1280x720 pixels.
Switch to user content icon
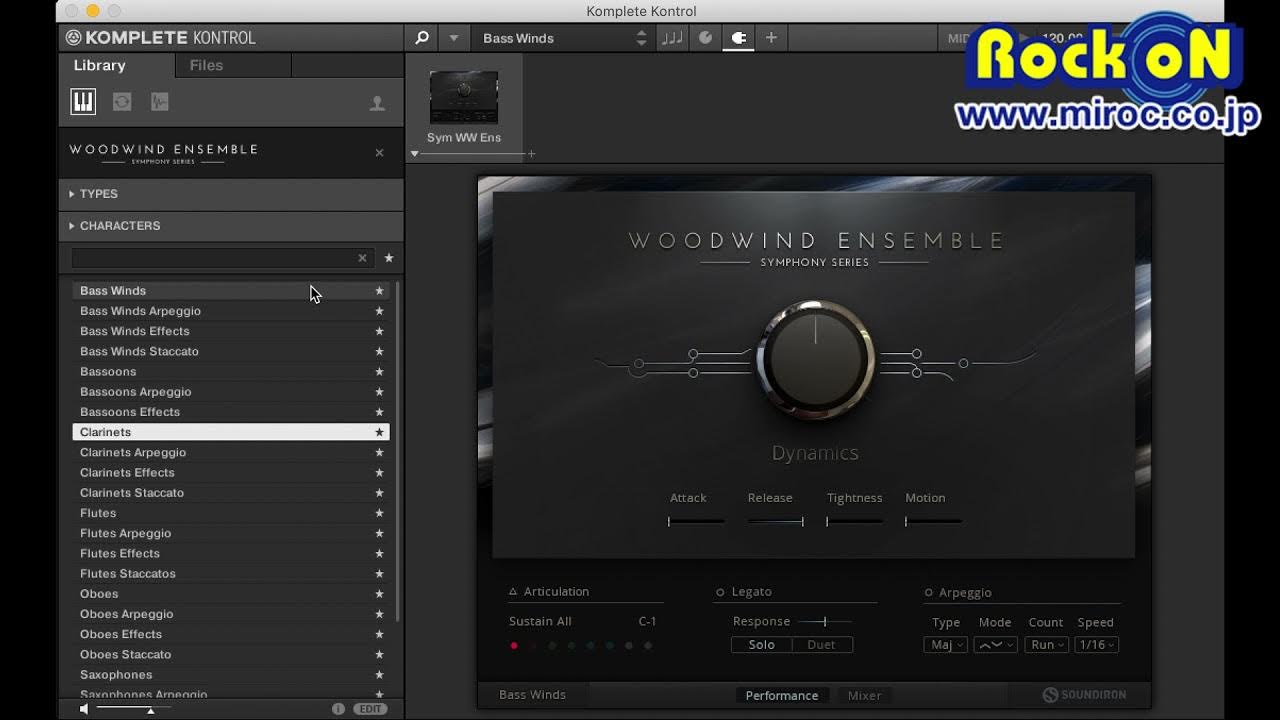377,103
